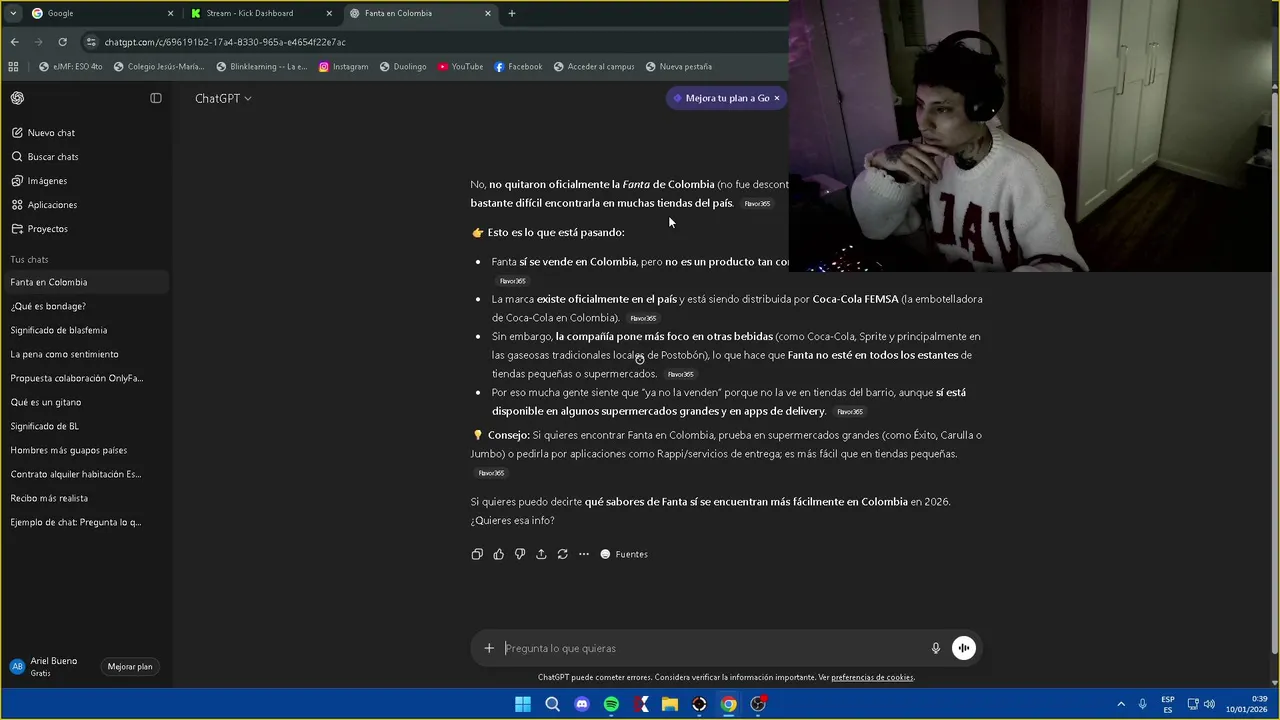
Task: Start voice mode with waveform button
Action: 964,648
